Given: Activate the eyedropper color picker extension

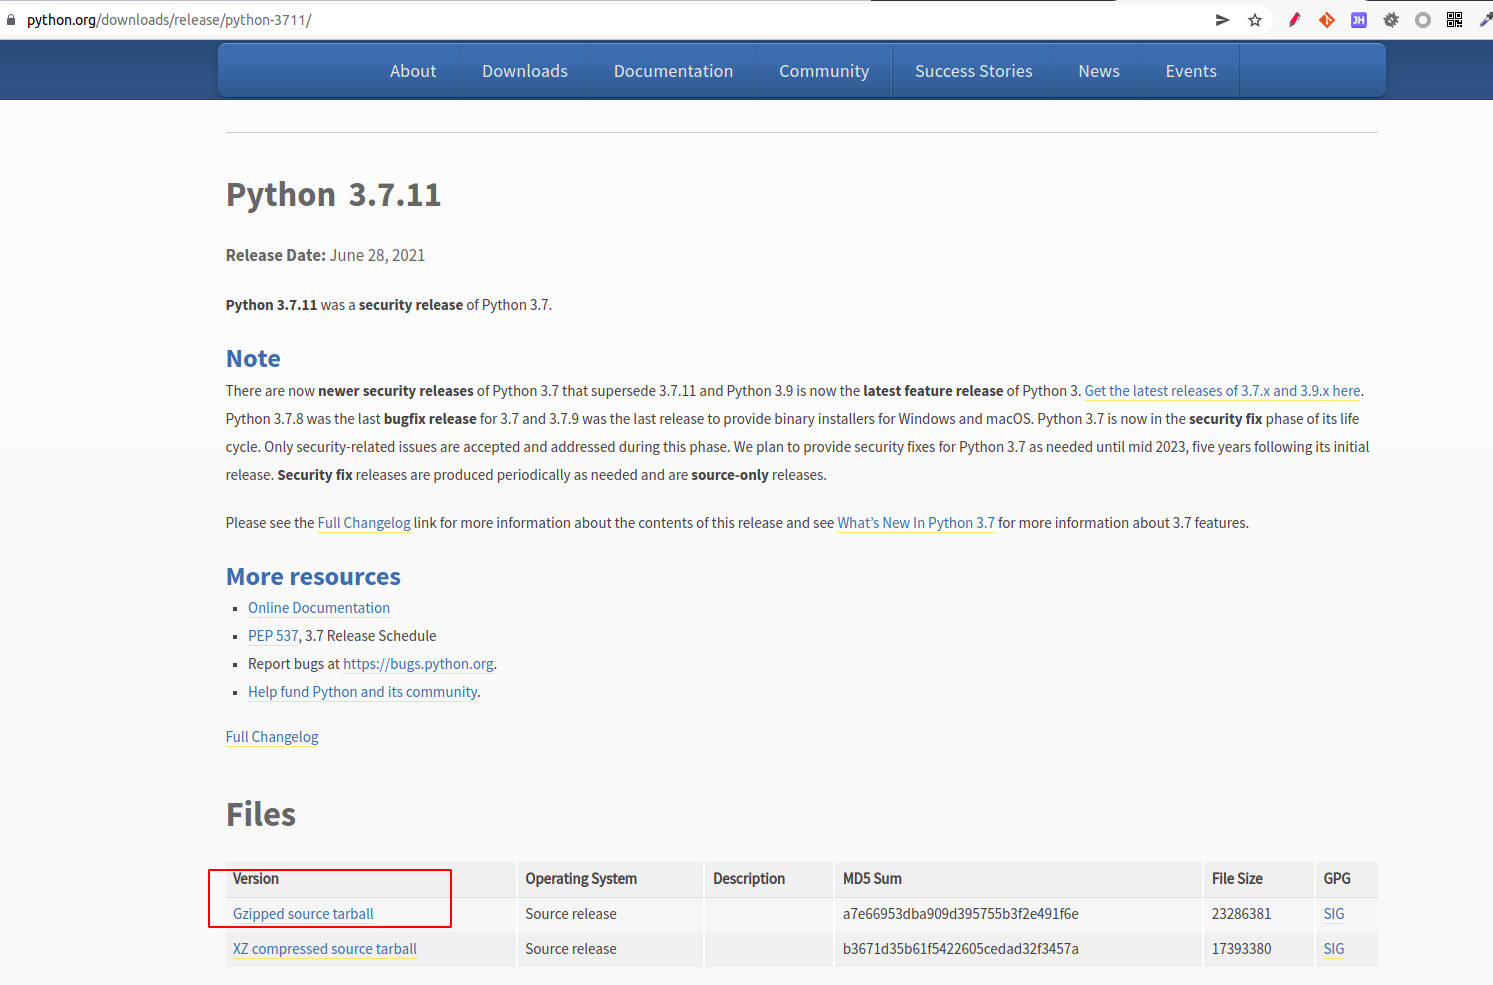Looking at the screenshot, I should pyautogui.click(x=1485, y=20).
